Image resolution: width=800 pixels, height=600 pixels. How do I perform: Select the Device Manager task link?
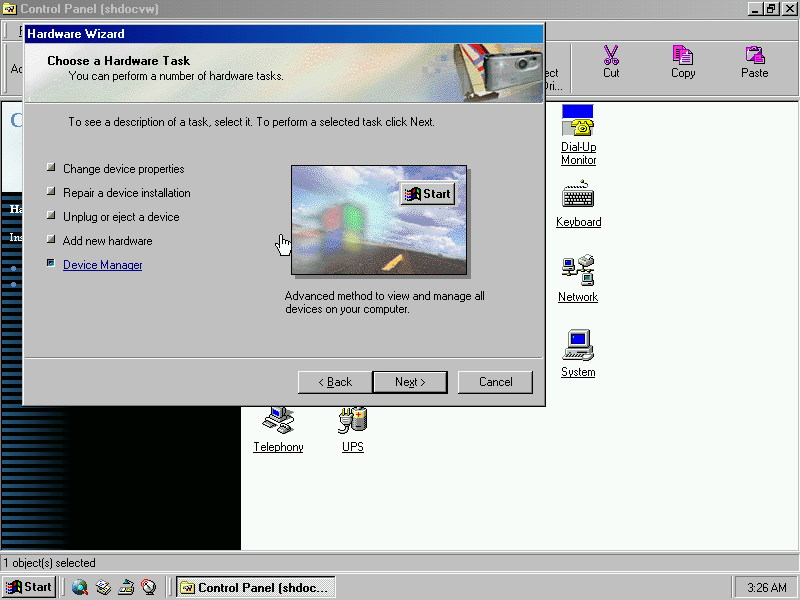tap(102, 265)
